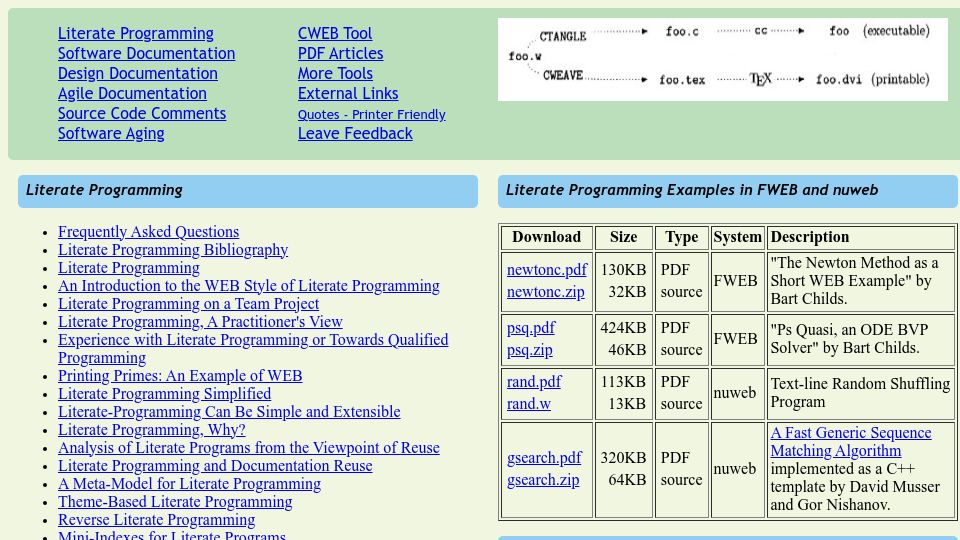Click the Leave Feedback link

355,133
